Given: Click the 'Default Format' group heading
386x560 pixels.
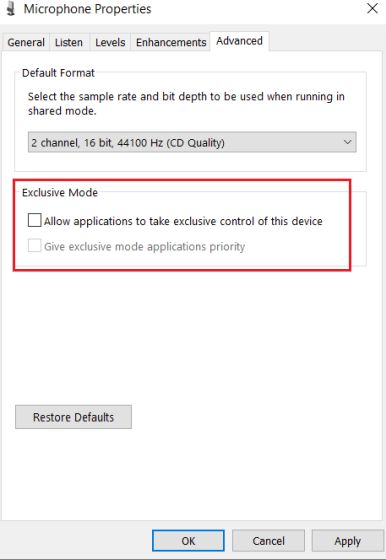Looking at the screenshot, I should [58, 73].
